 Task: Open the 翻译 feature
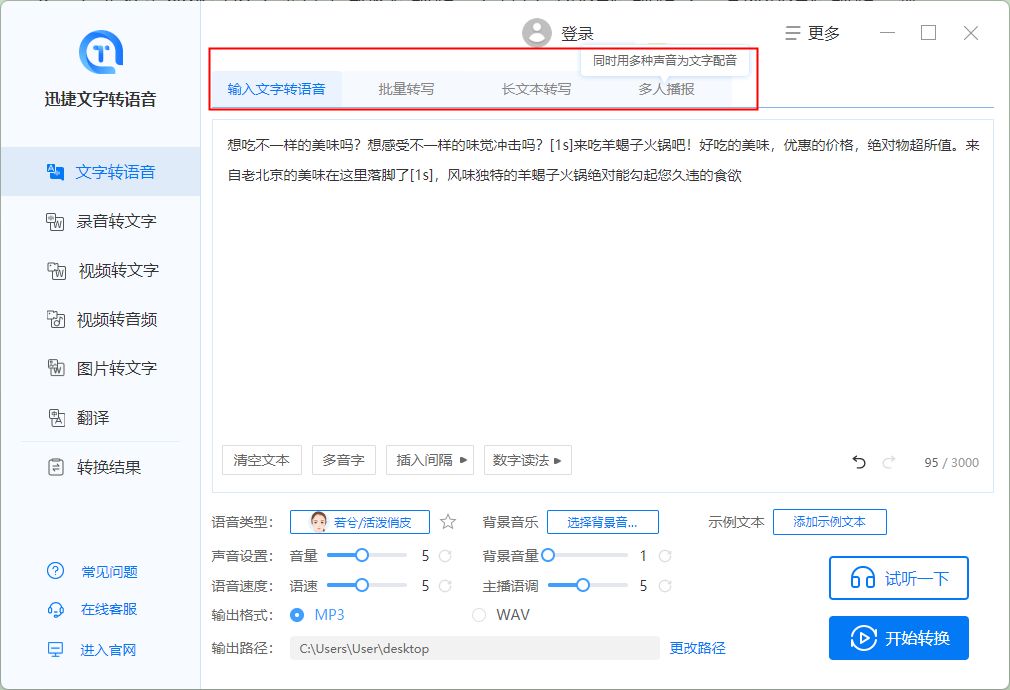(88, 417)
